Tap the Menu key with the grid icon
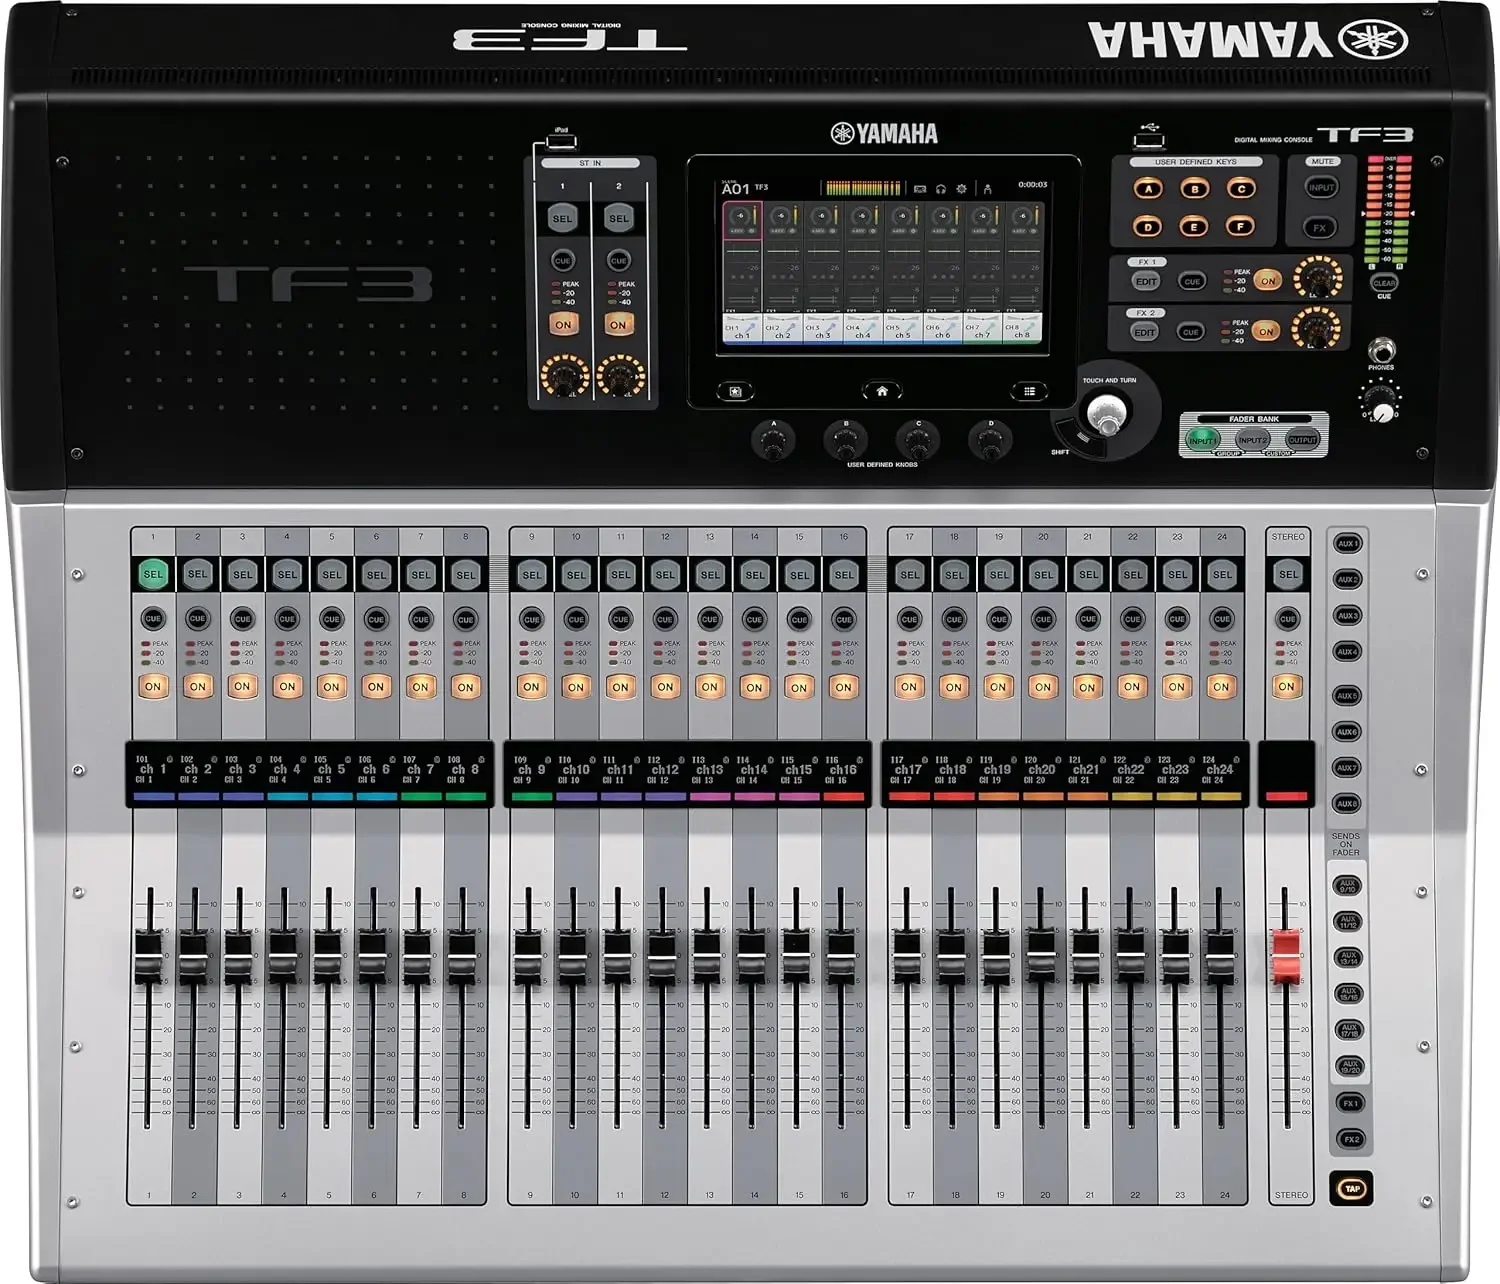This screenshot has width=1500, height=1284. tap(1029, 391)
